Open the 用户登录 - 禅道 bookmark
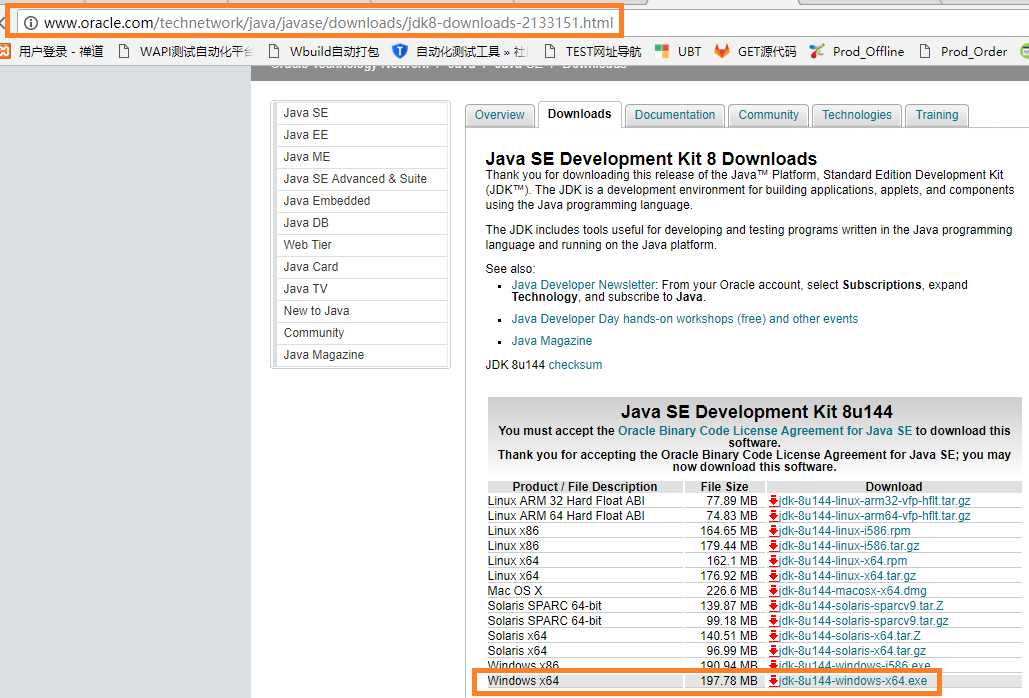The width and height of the screenshot is (1029, 698). (x=52, y=51)
